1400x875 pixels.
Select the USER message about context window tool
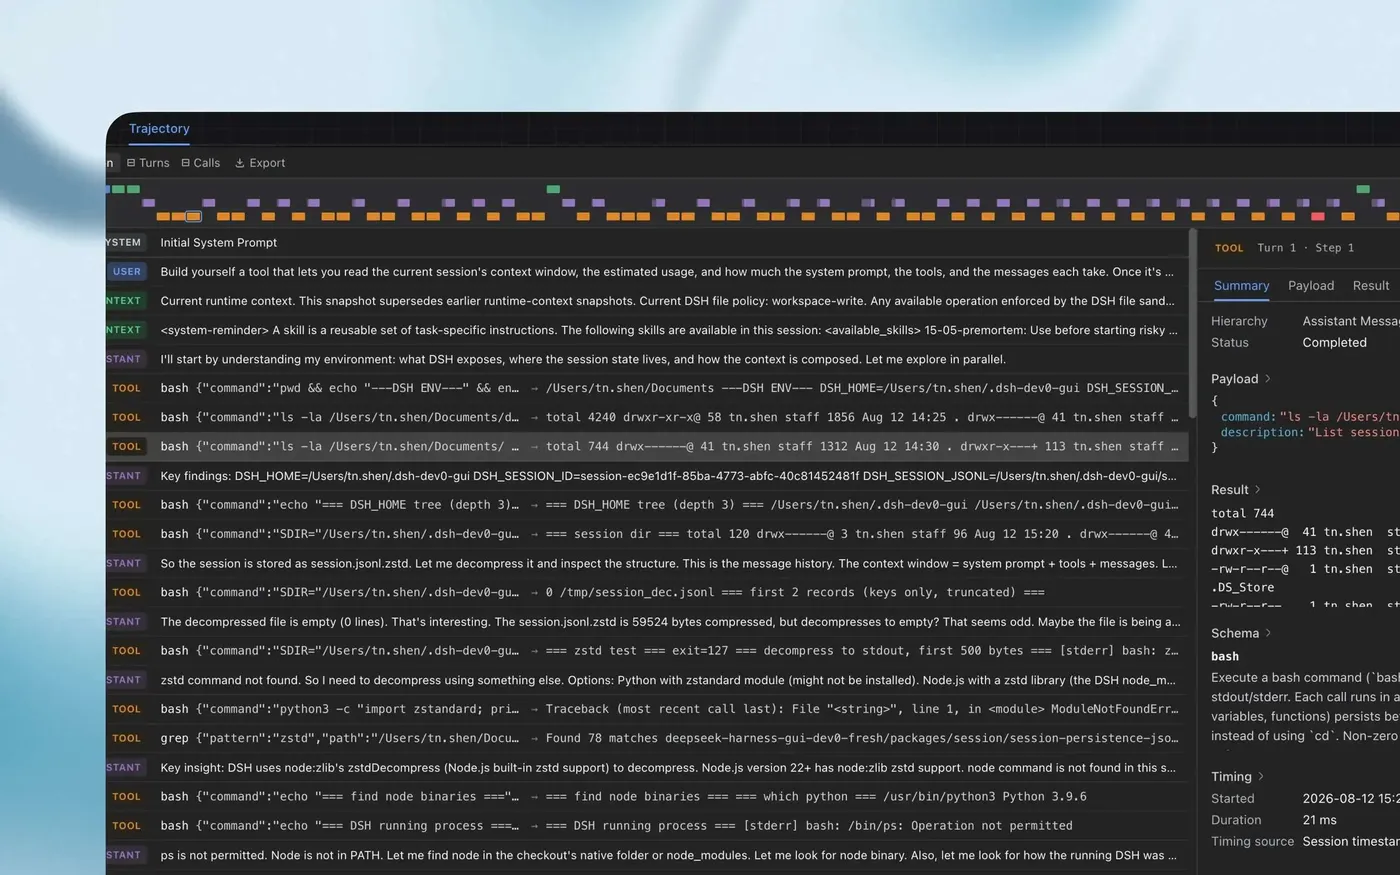tap(647, 272)
